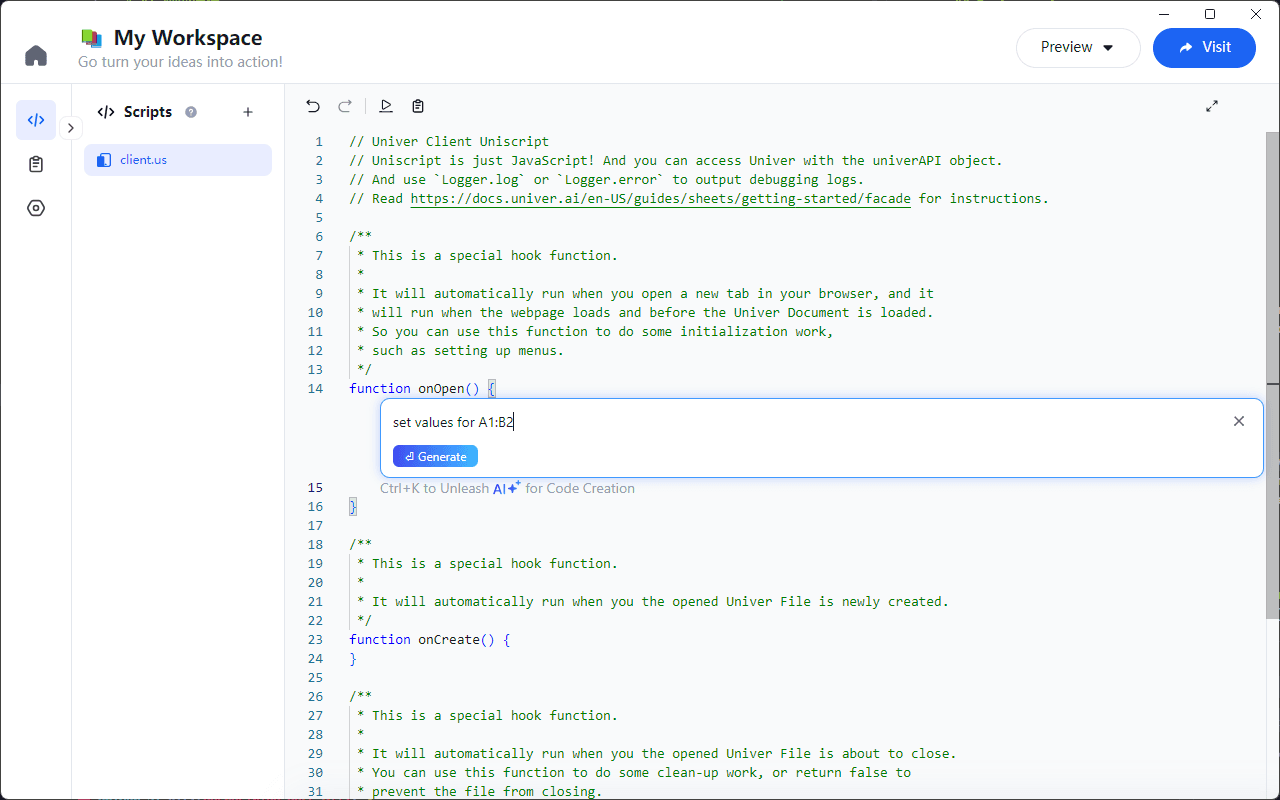Click the 'Go turn your ideas into action!' subtitle
The width and height of the screenshot is (1280, 800).
tap(180, 62)
